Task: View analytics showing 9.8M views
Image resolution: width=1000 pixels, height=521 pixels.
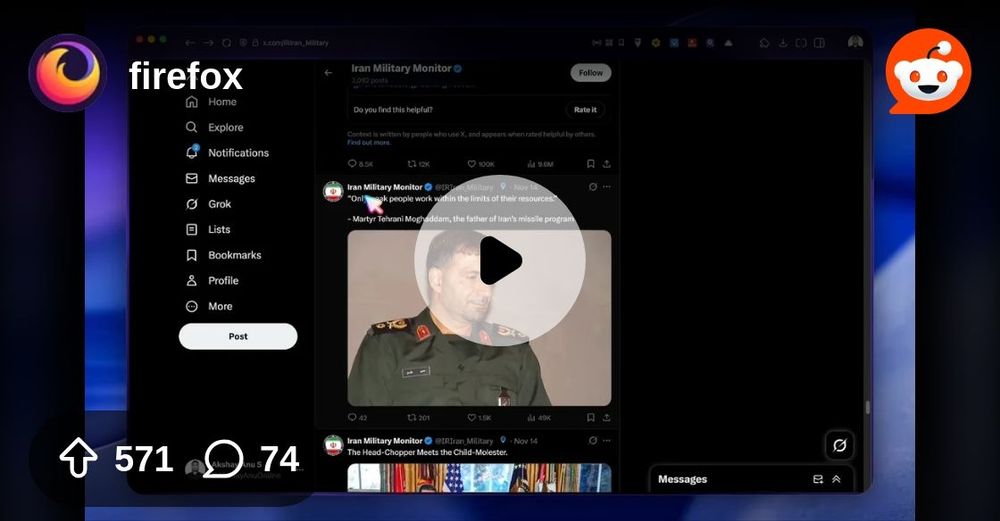Action: click(x=540, y=164)
